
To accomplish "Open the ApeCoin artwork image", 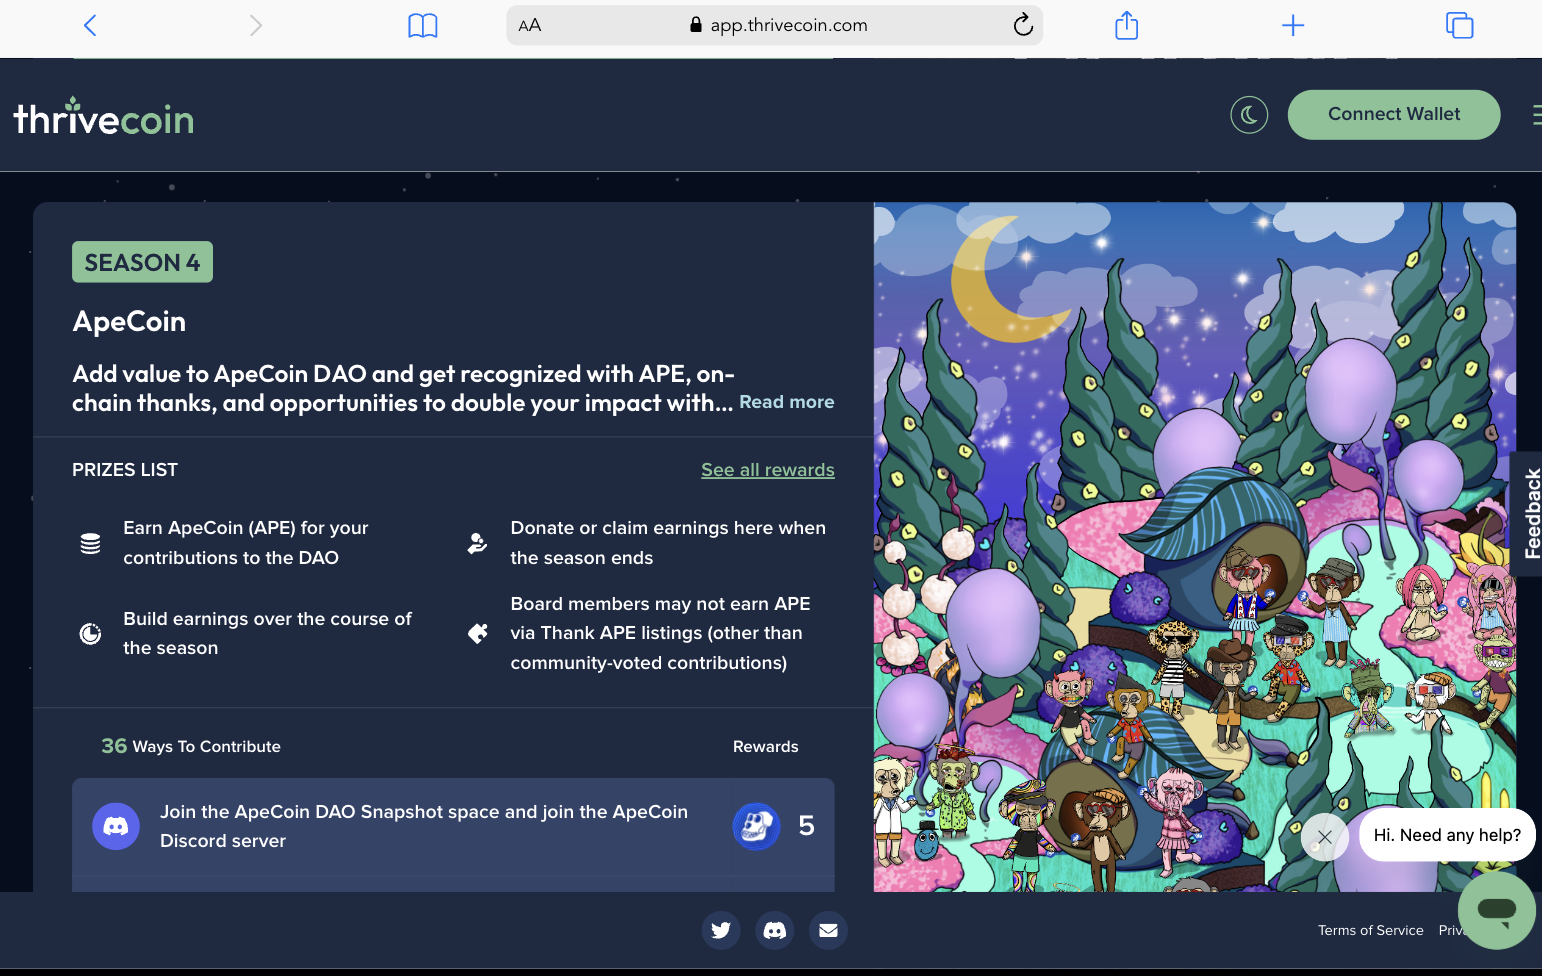I will (1195, 547).
